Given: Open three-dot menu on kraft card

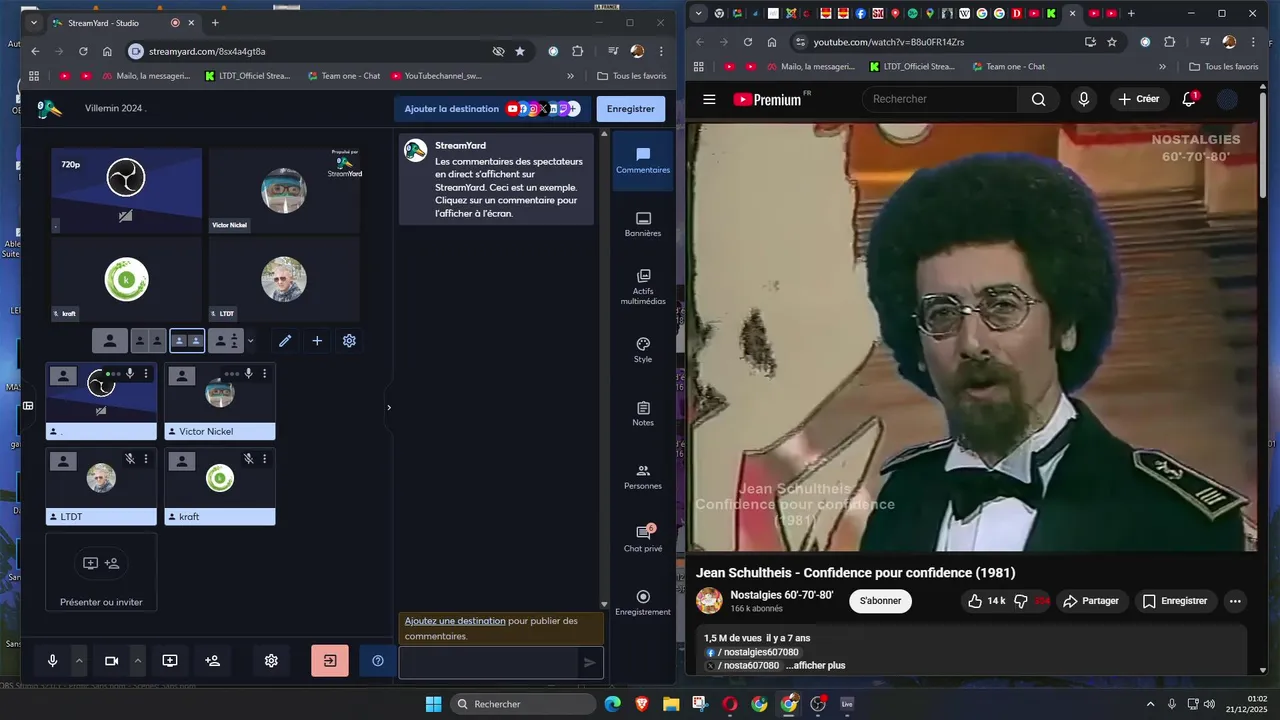Looking at the screenshot, I should coord(264,459).
